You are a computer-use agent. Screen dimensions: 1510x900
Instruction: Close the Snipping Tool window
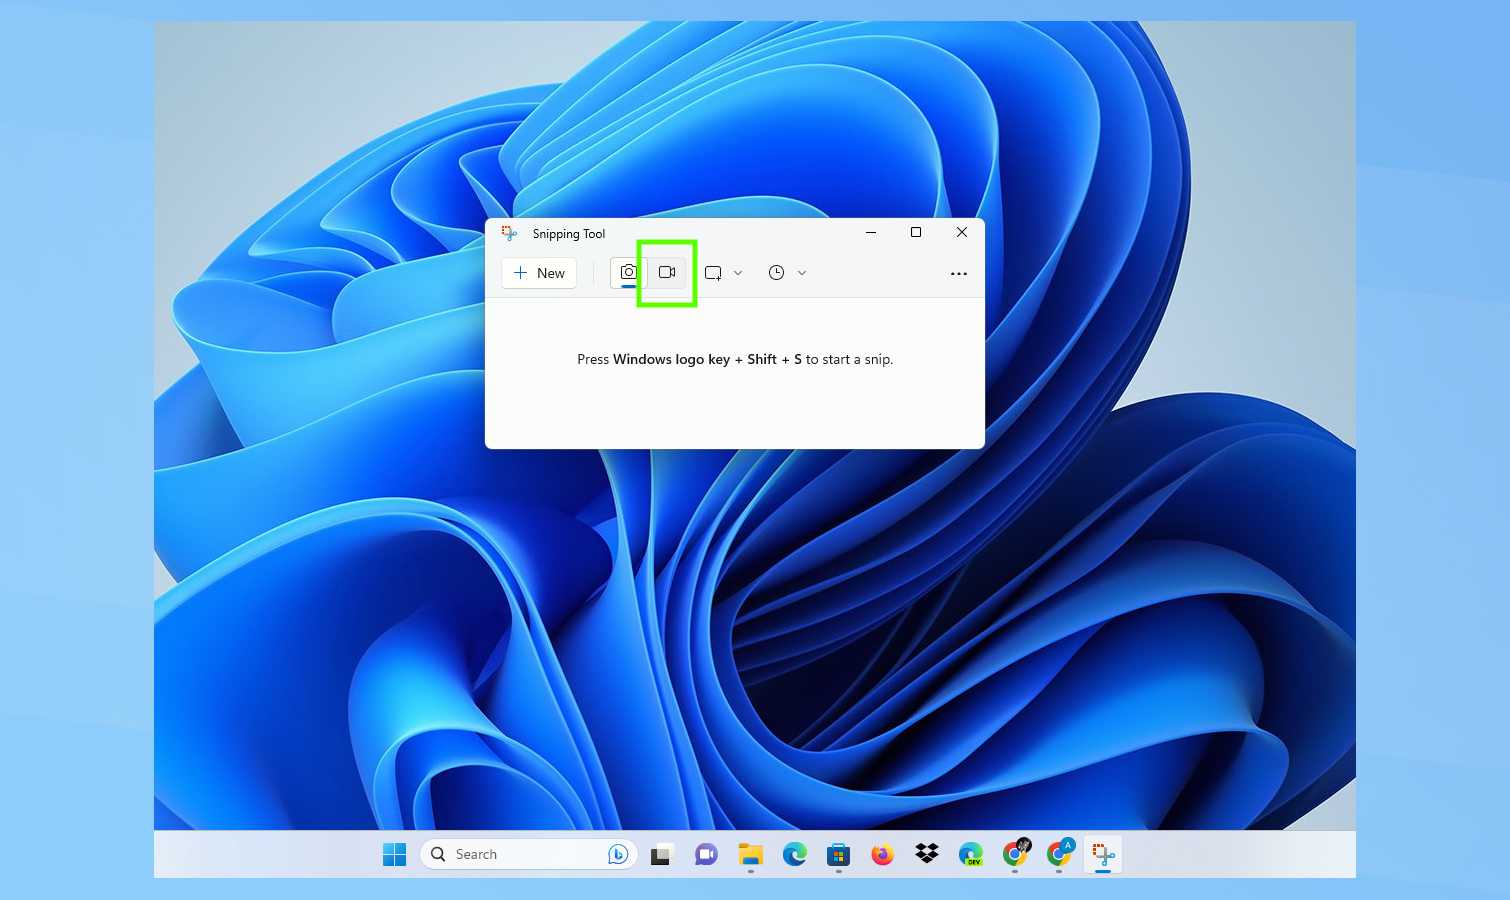[x=961, y=232]
